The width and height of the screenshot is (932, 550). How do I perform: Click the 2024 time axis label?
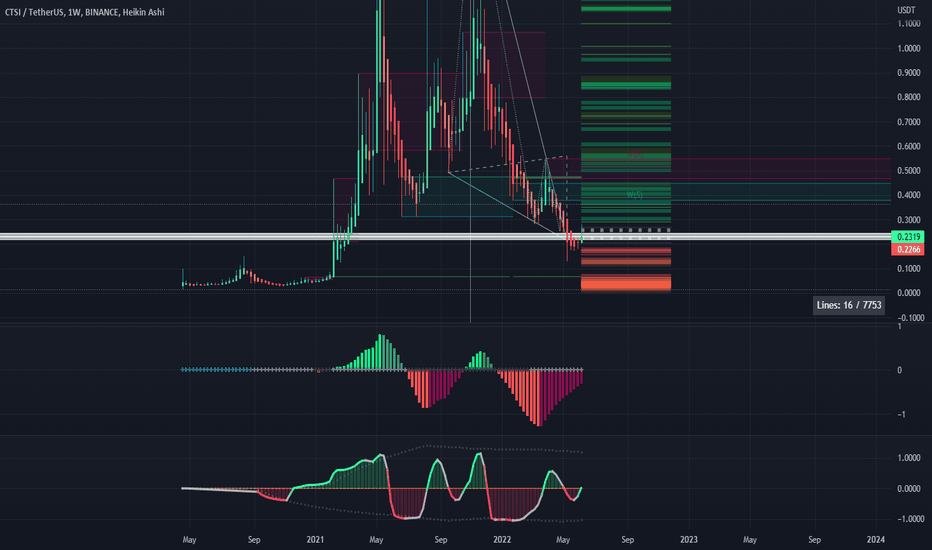876,540
